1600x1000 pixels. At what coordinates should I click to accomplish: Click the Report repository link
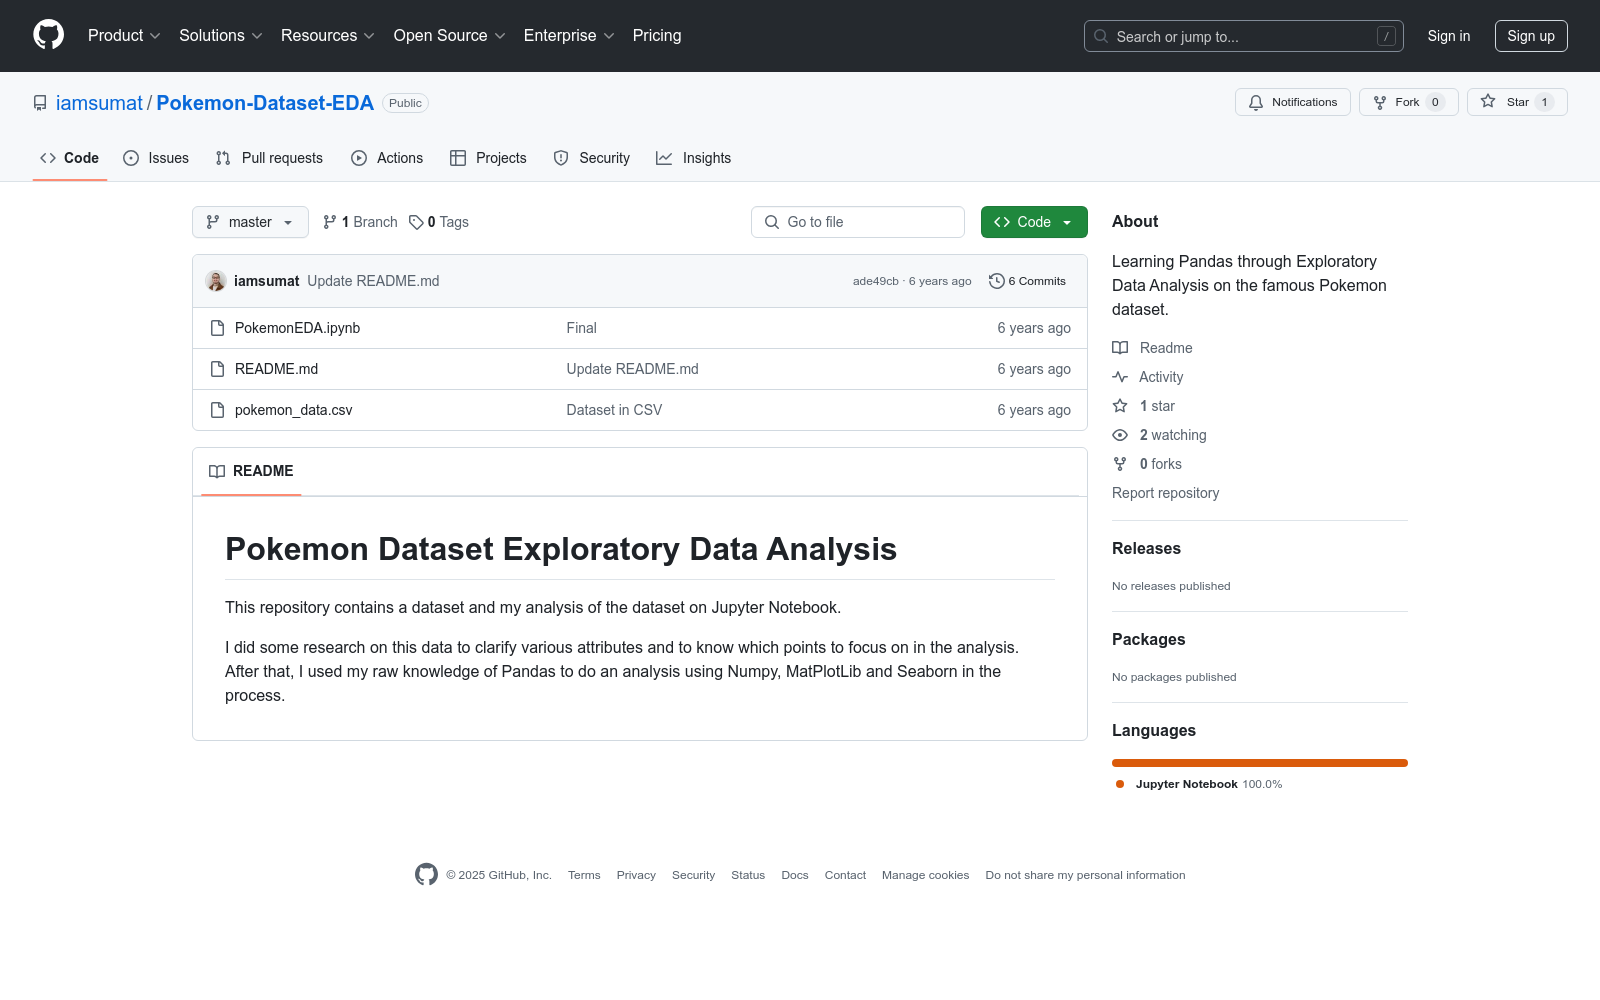point(1165,493)
